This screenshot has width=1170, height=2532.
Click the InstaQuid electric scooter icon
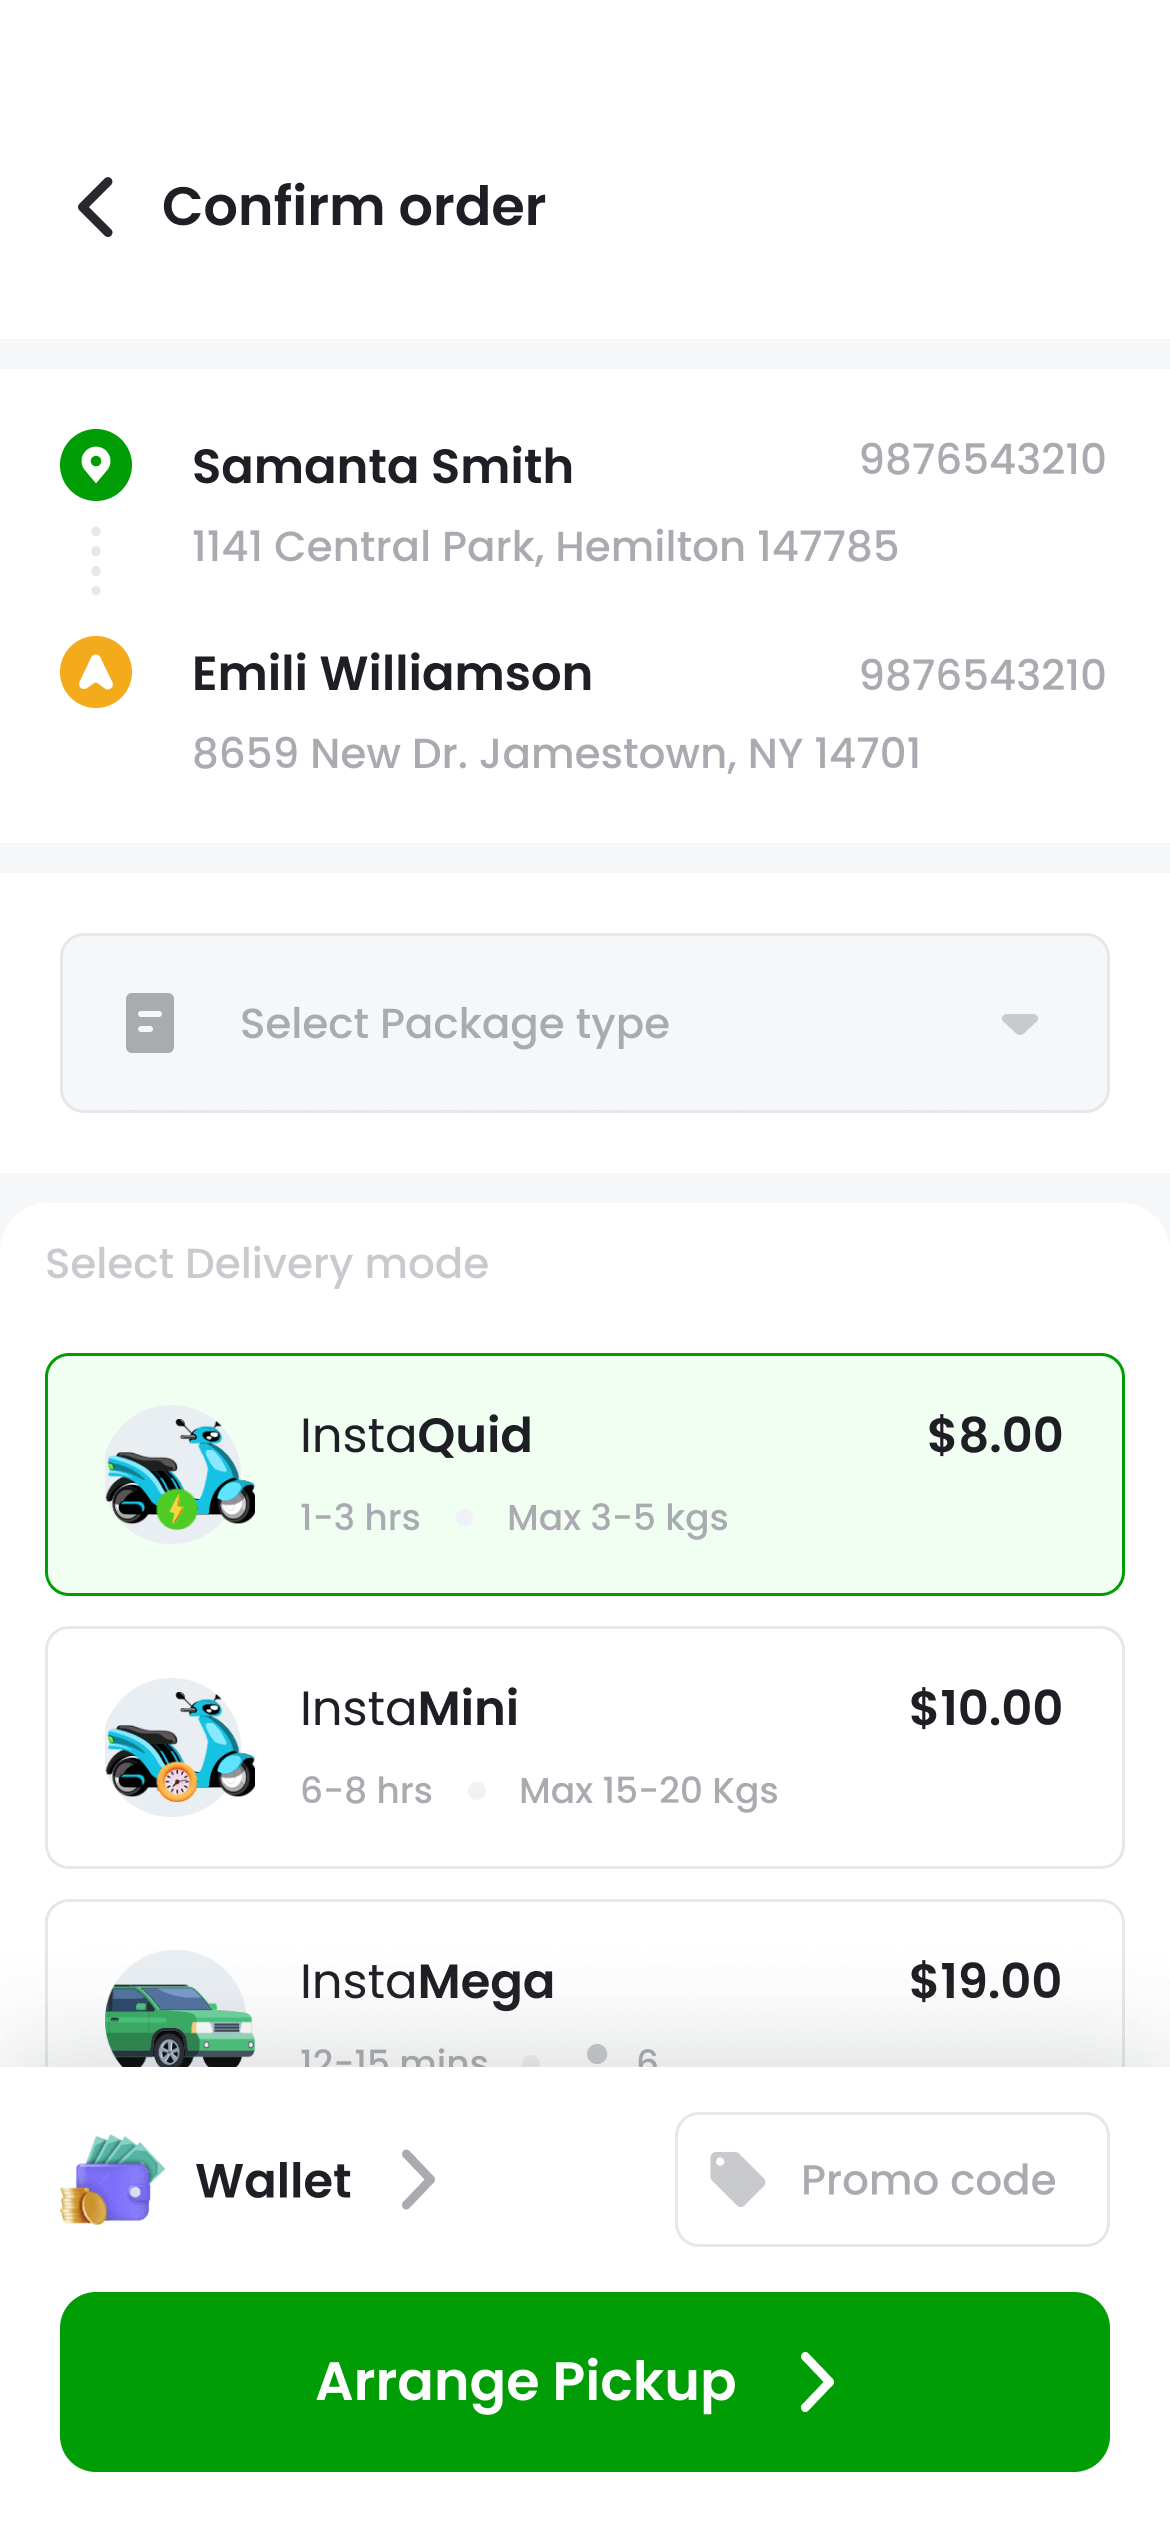179,1474
